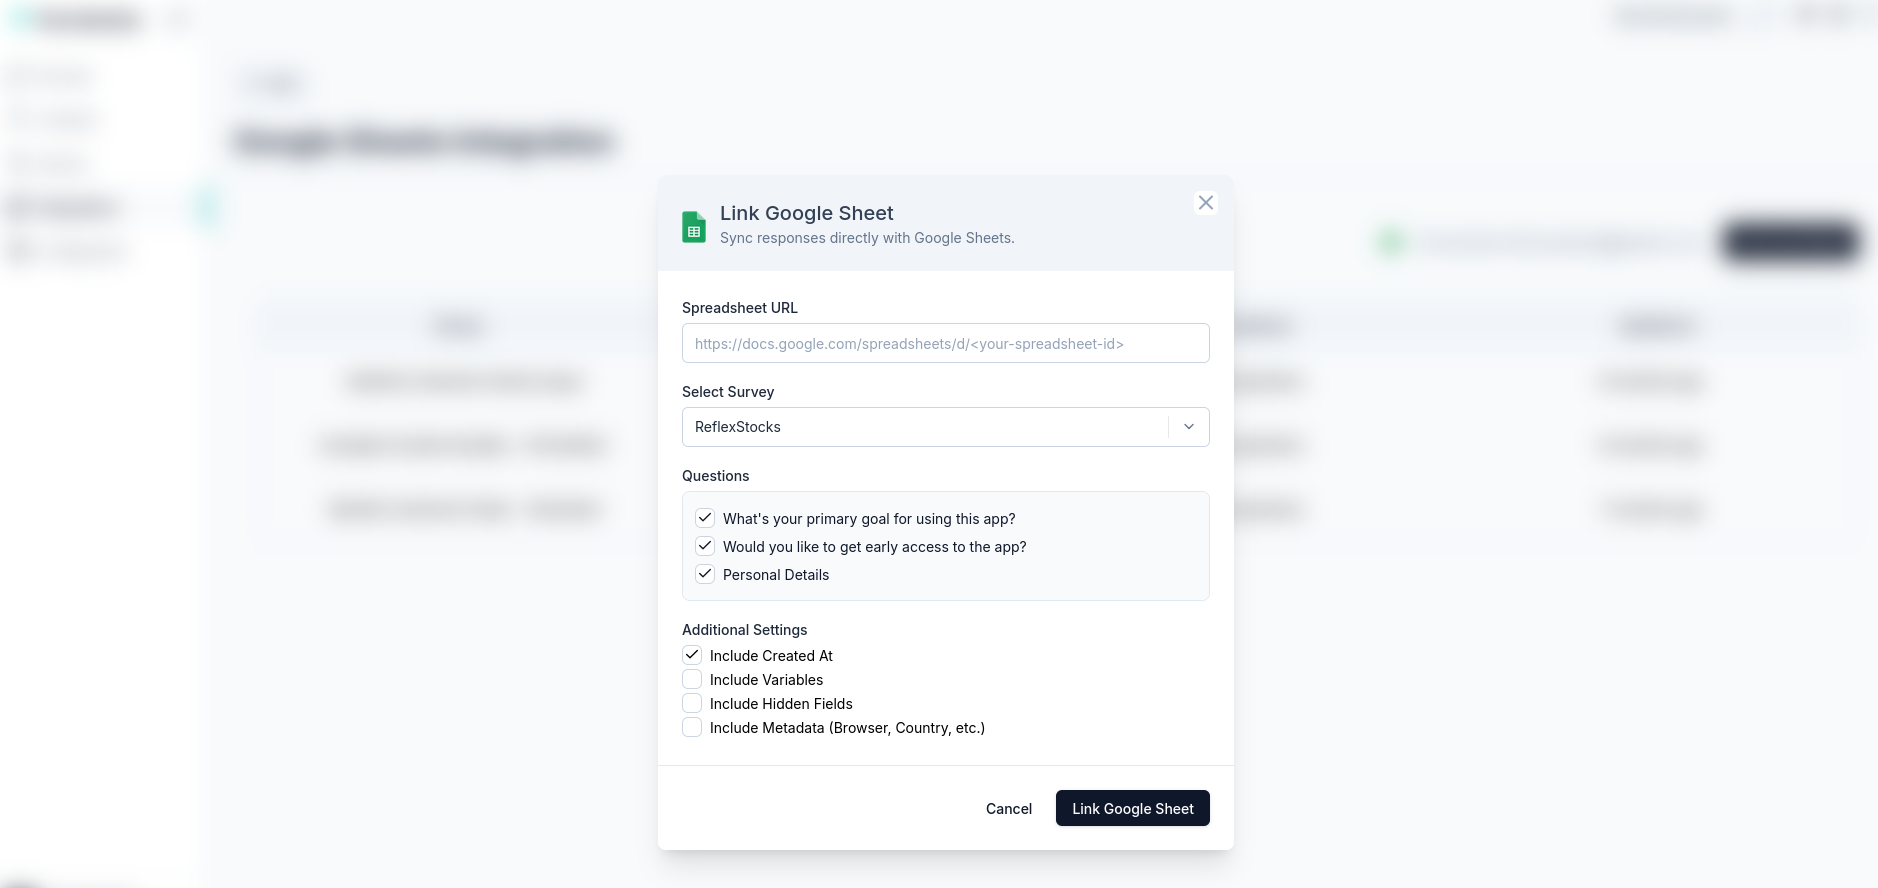Screen dimensions: 1878x888
Task: Enable the Include Variables checkbox
Action: pos(692,679)
